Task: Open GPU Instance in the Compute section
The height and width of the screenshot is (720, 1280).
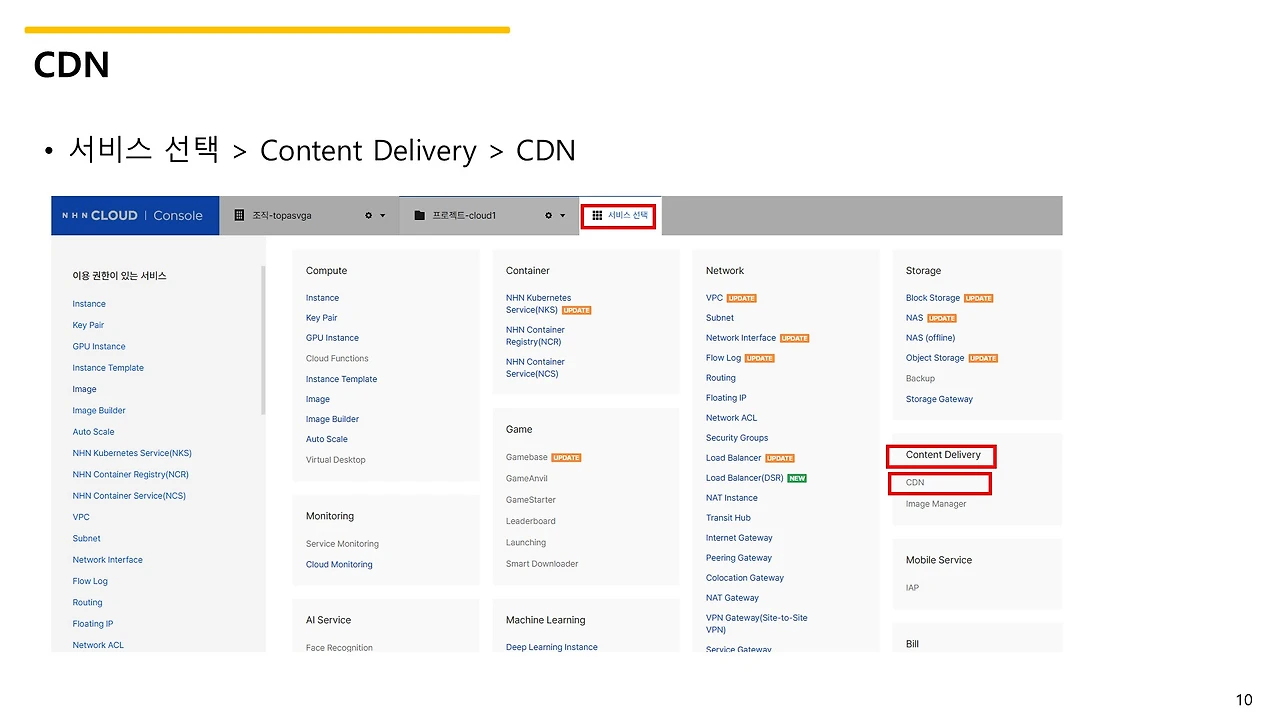Action: (332, 338)
